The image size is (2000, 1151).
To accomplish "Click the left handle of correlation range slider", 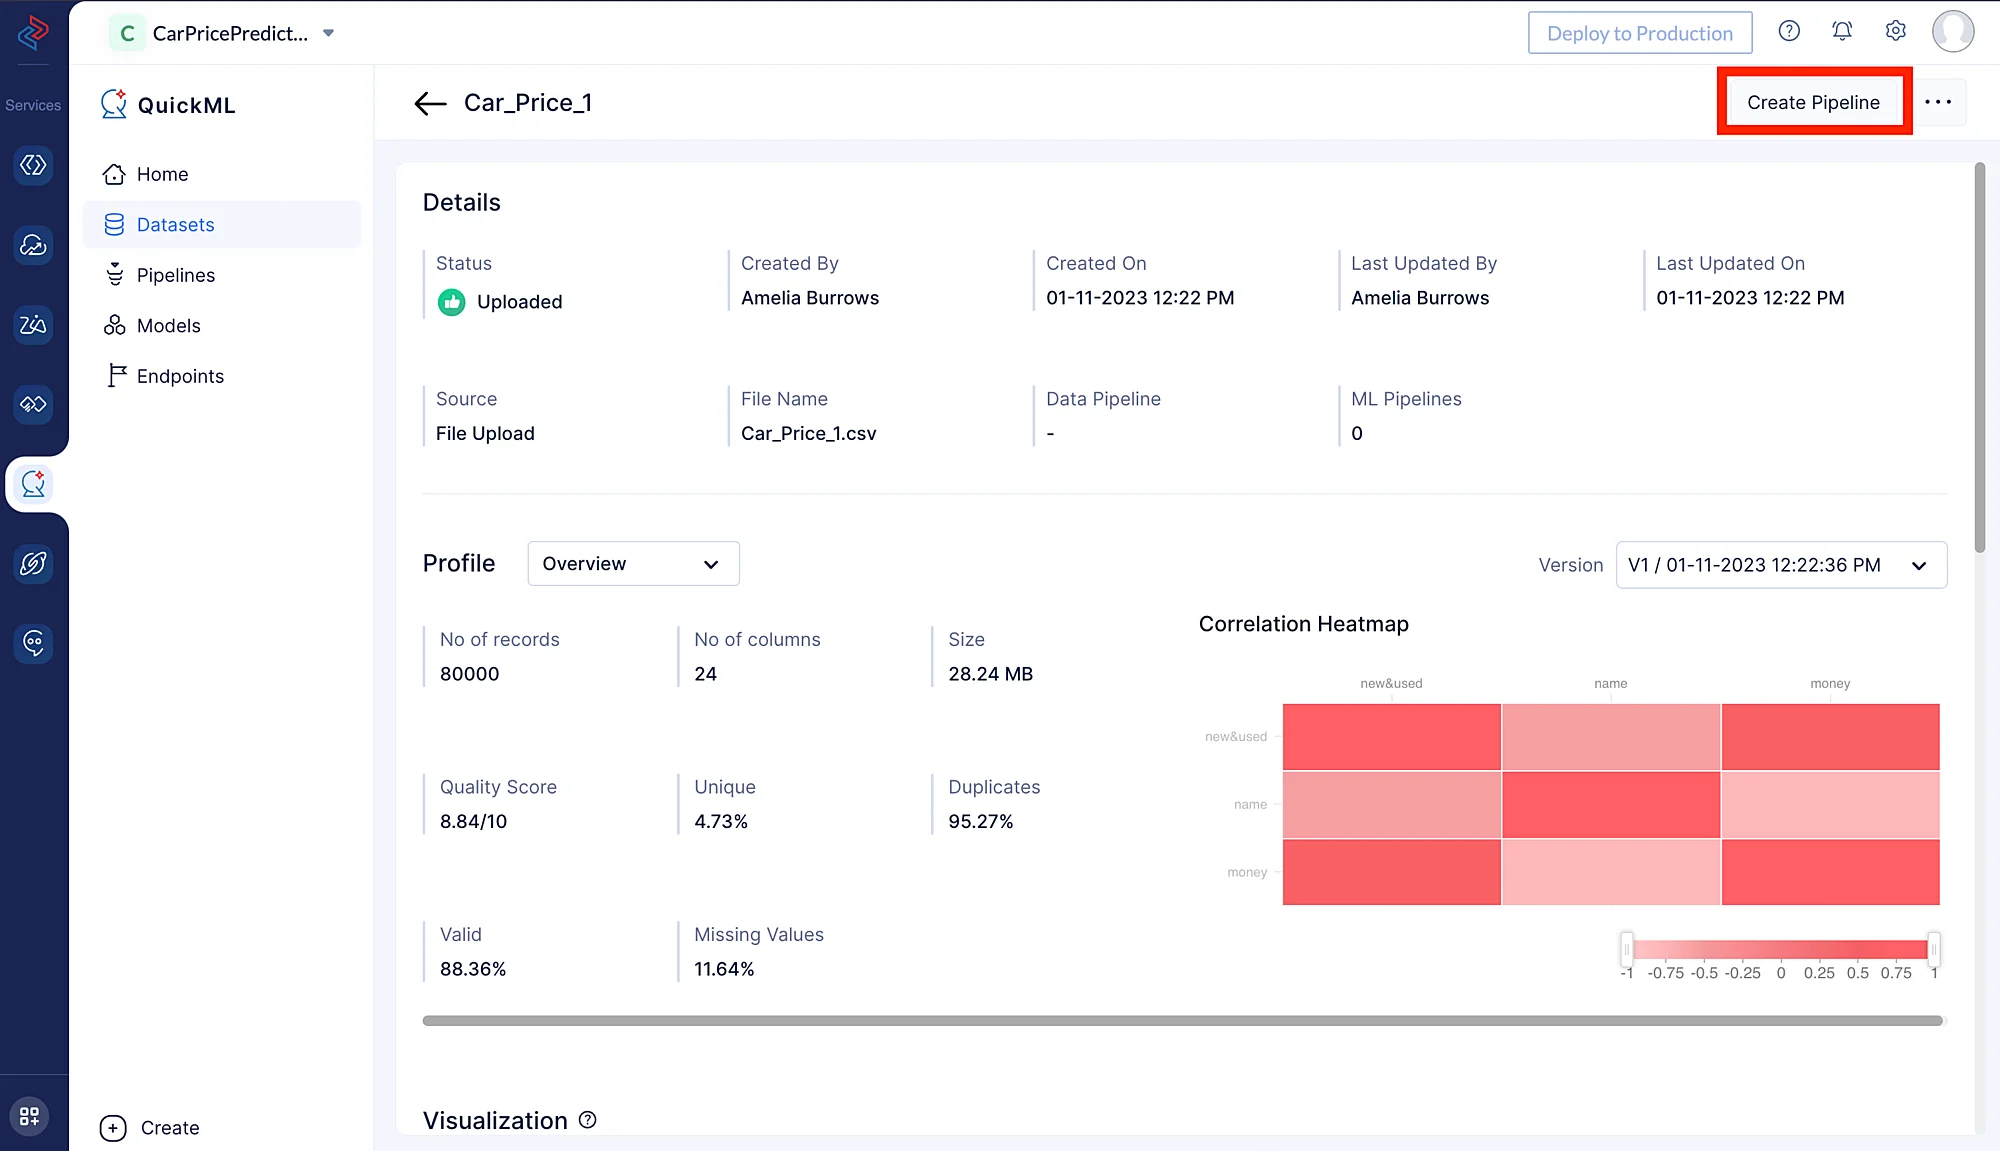I will pos(1627,949).
